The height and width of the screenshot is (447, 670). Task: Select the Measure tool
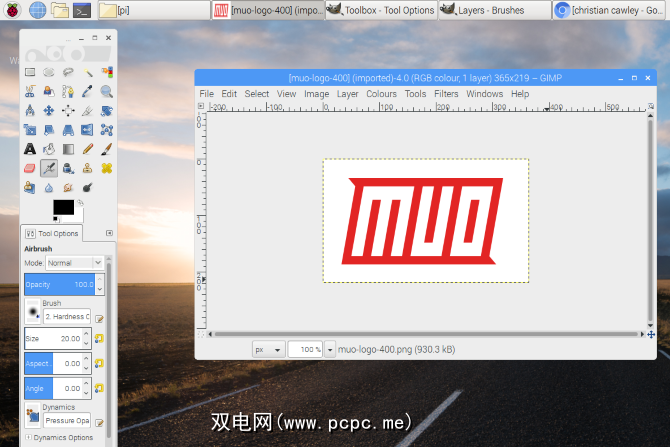(30, 111)
